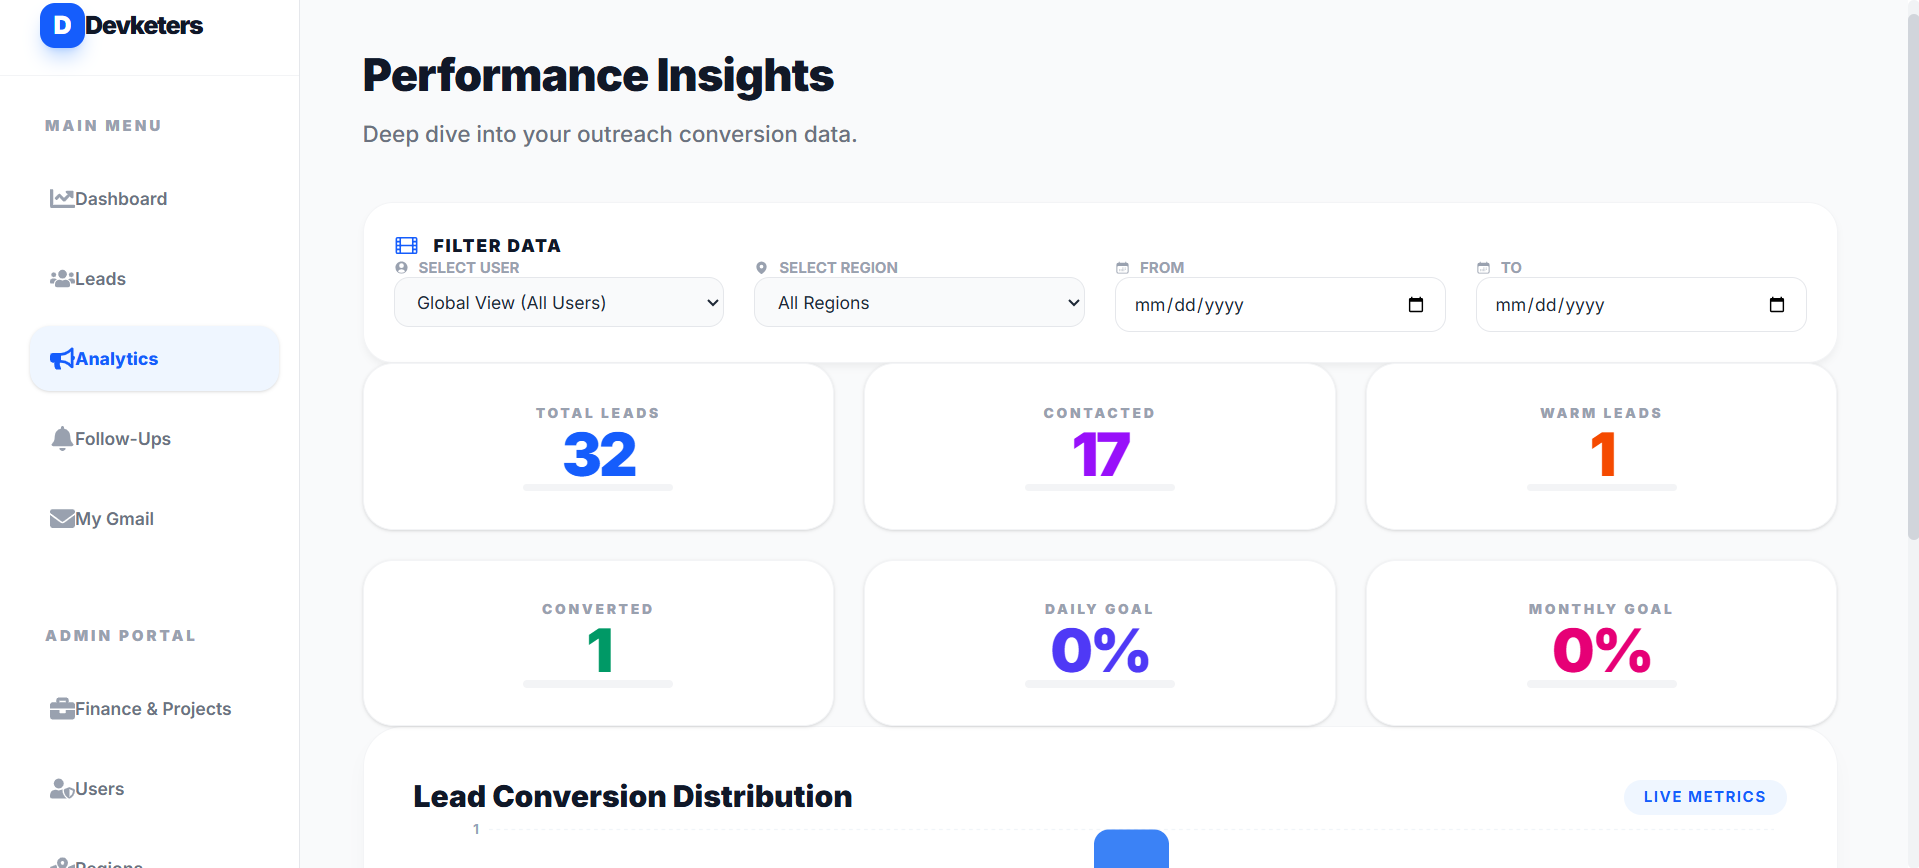The height and width of the screenshot is (868, 1919).
Task: Click the Converted progress bar
Action: 598,684
